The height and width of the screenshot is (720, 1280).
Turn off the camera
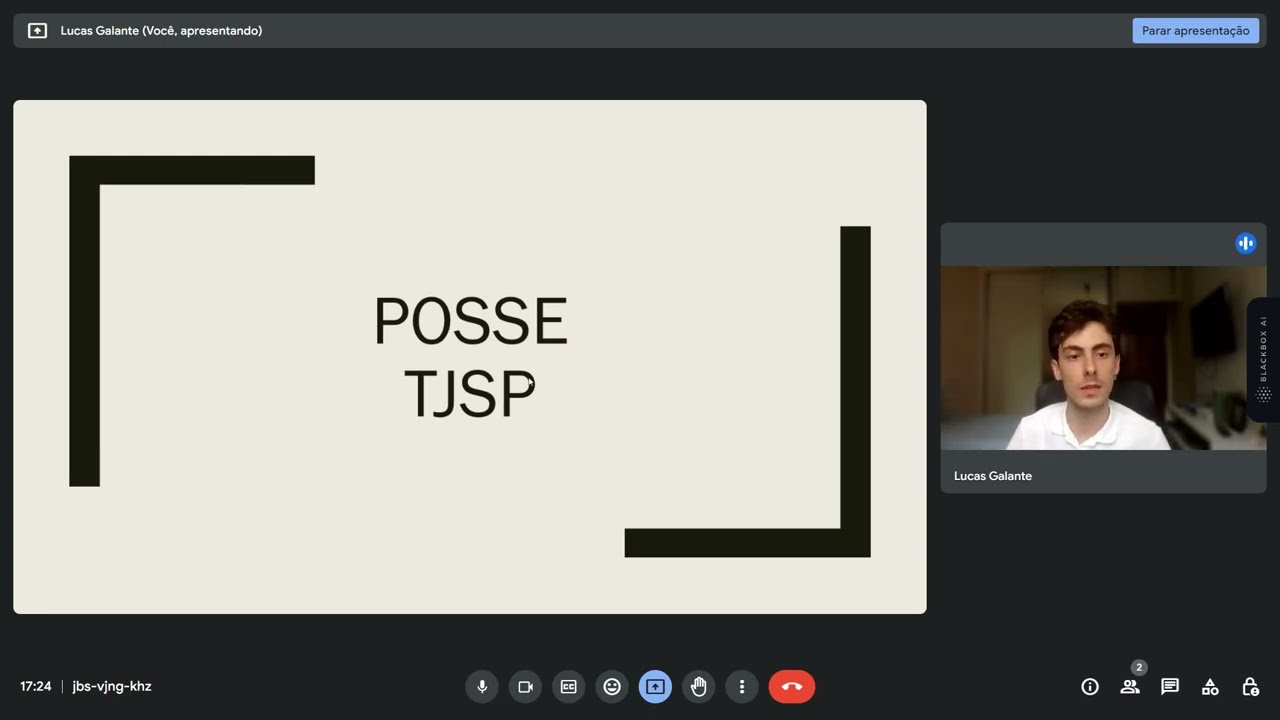525,687
